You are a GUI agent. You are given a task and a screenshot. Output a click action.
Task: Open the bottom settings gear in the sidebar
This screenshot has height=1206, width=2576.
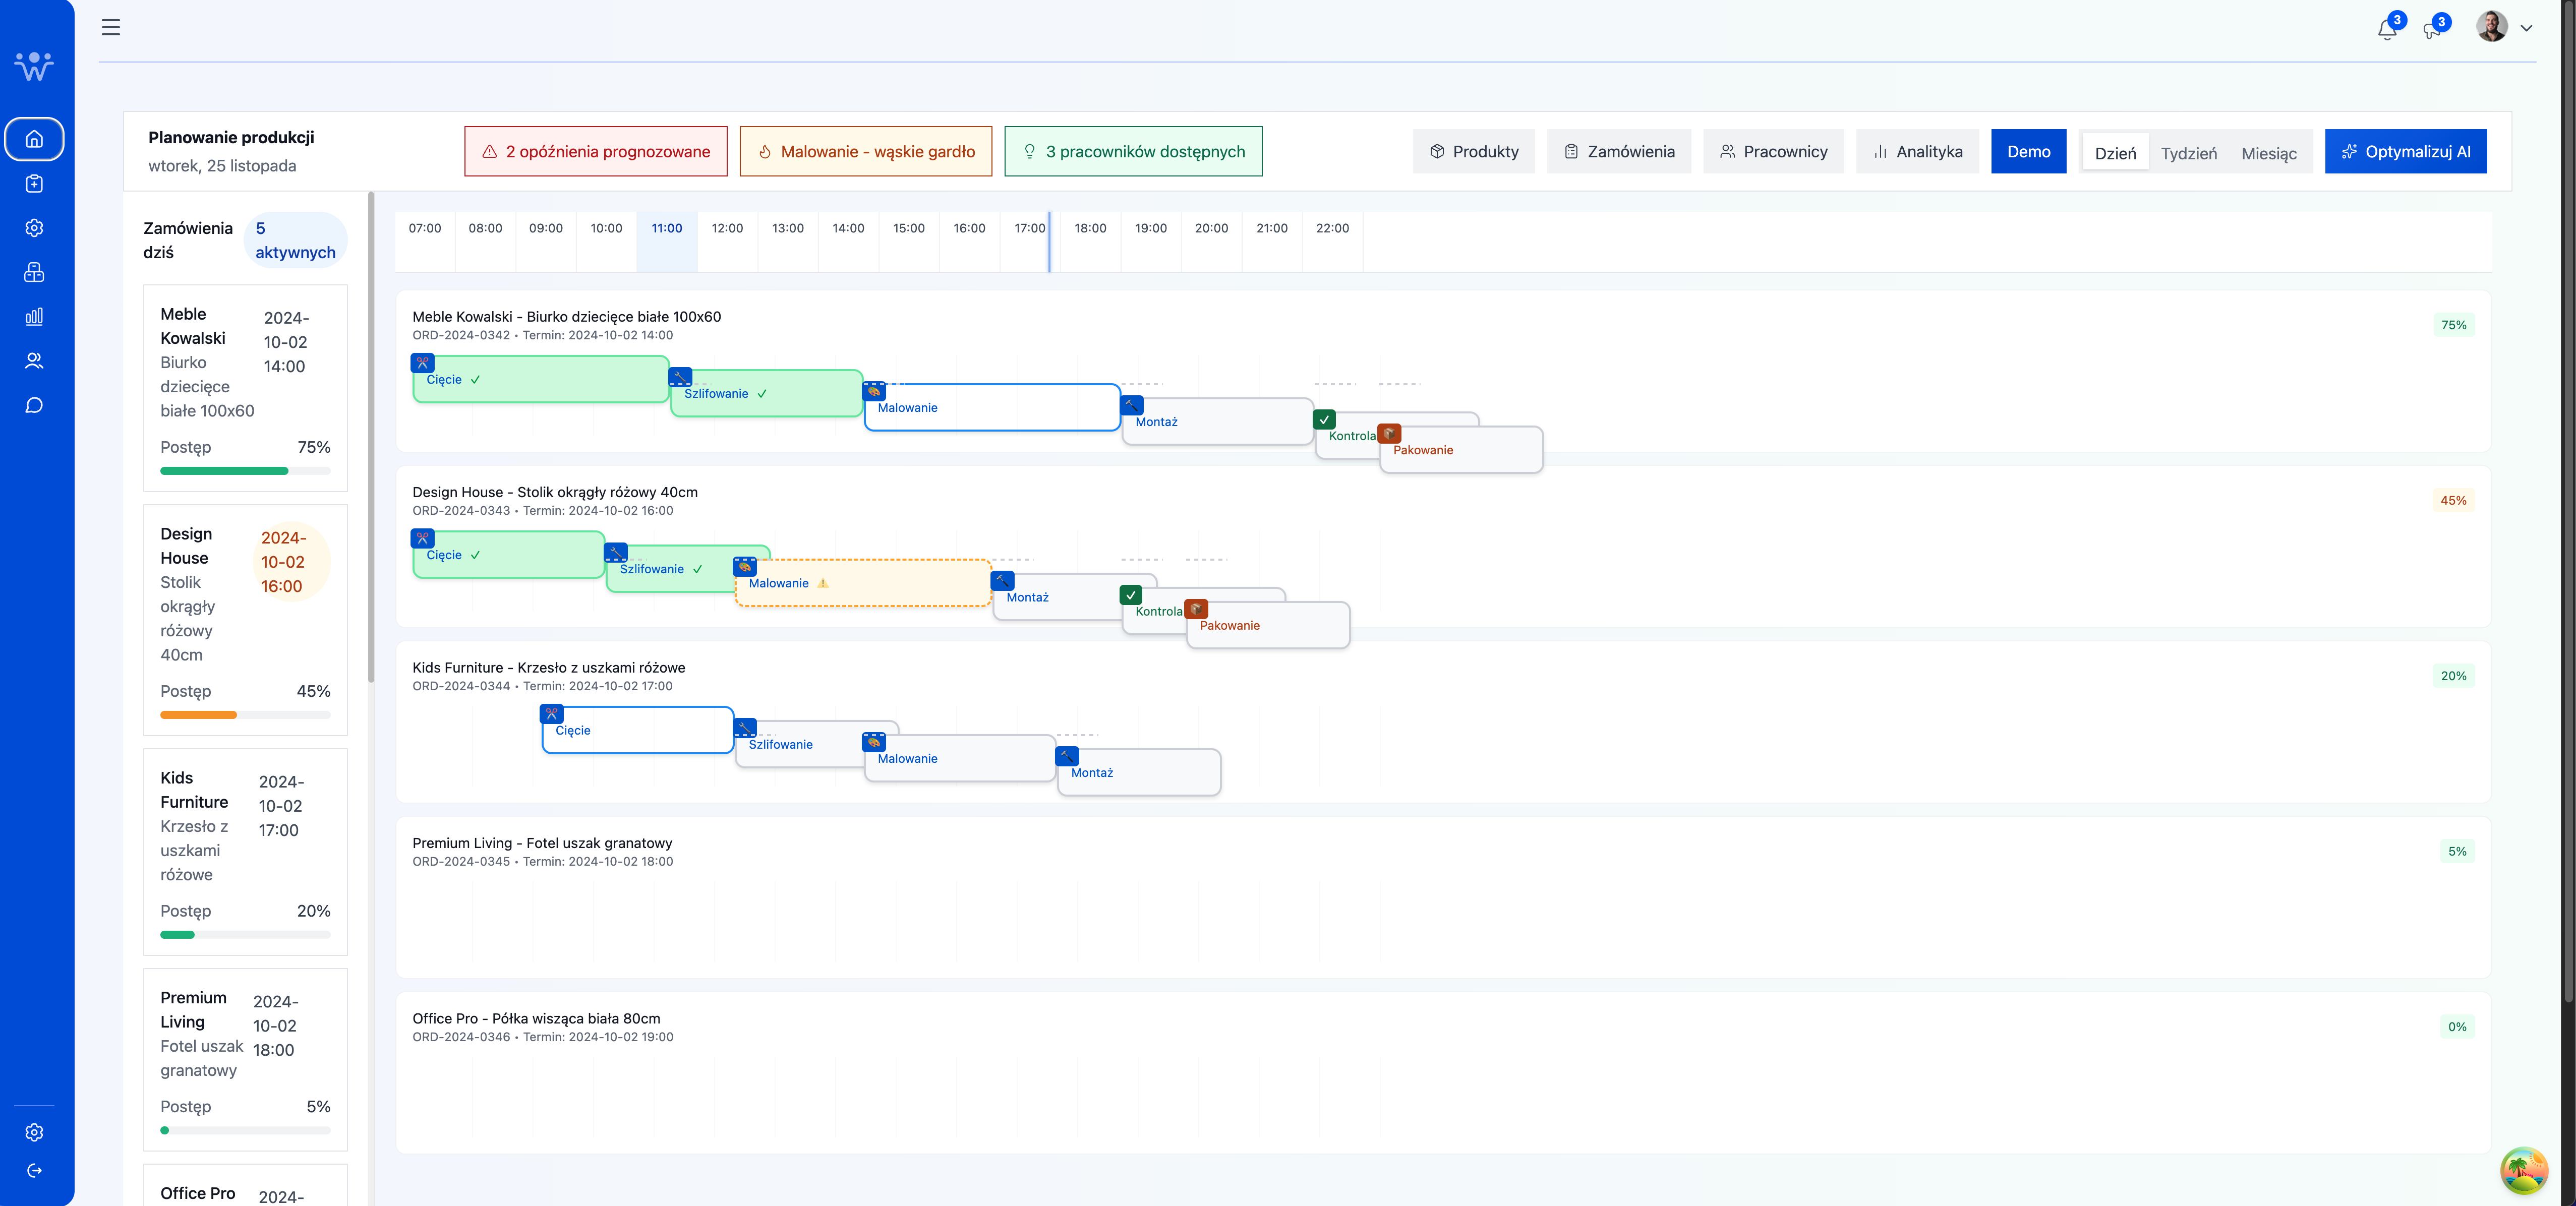(x=34, y=1132)
